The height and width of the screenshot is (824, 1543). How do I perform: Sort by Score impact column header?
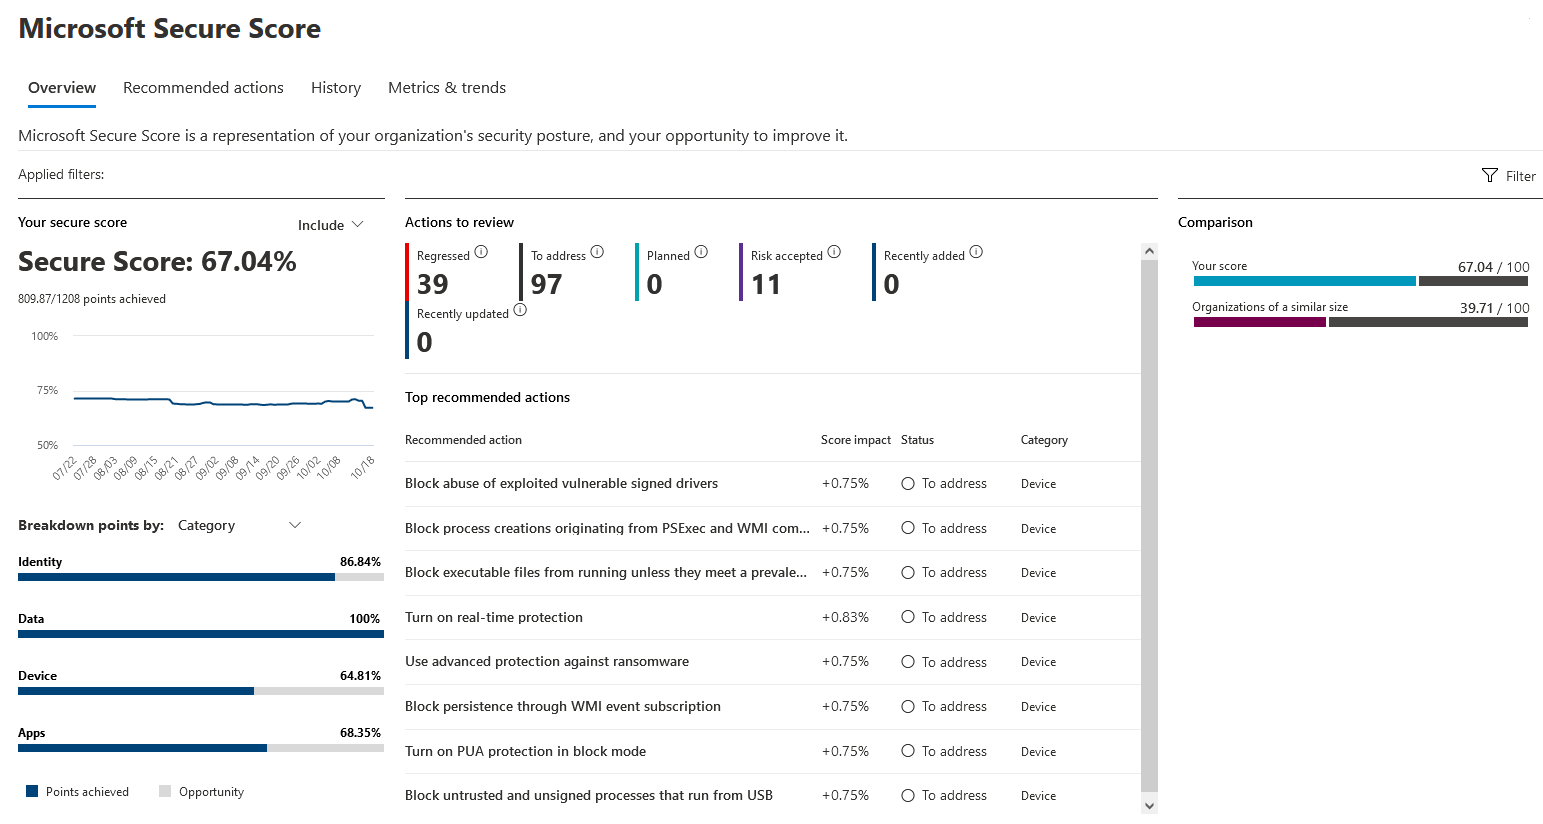point(855,440)
